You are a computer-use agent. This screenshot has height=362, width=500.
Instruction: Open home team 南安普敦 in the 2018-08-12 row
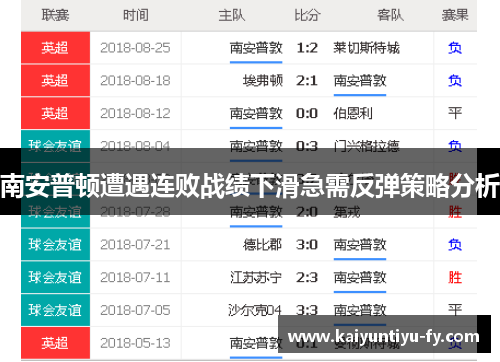(x=256, y=113)
